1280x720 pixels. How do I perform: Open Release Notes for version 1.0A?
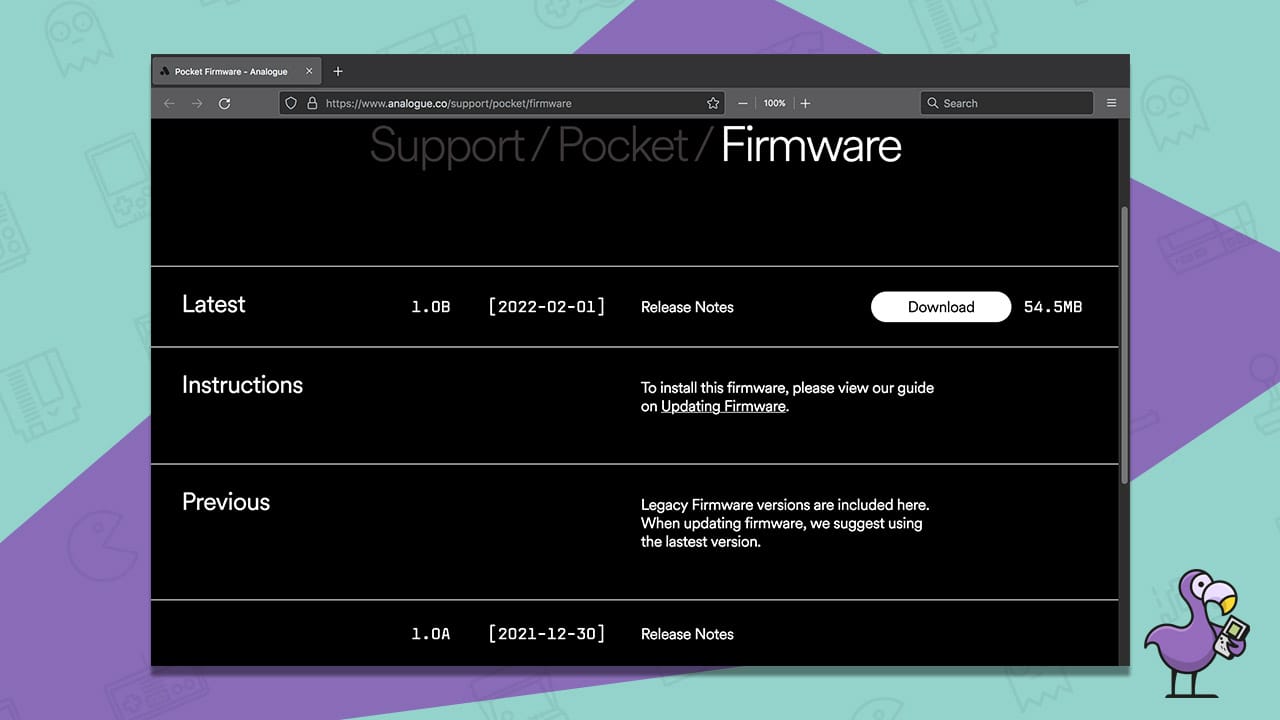coord(687,634)
